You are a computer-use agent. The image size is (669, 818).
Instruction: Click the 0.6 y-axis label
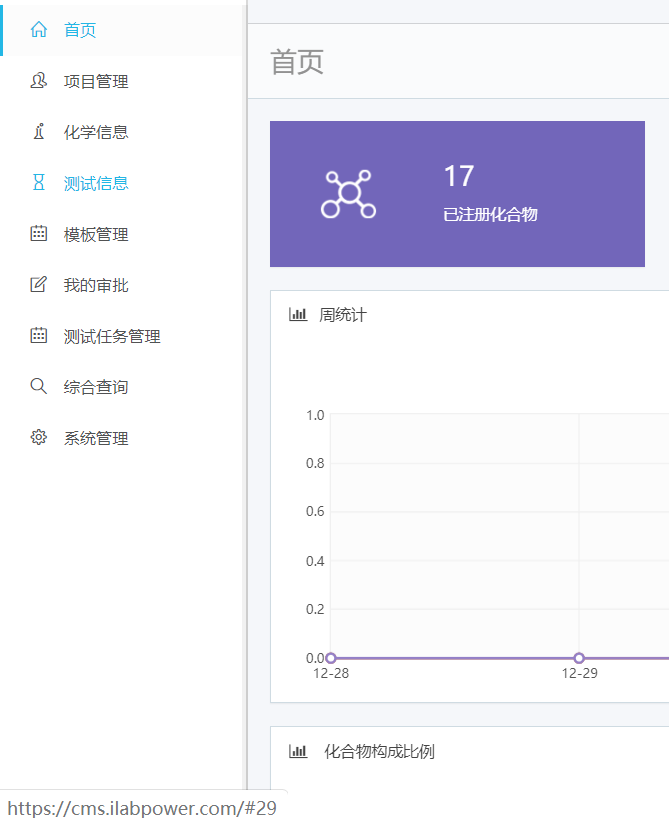click(315, 511)
